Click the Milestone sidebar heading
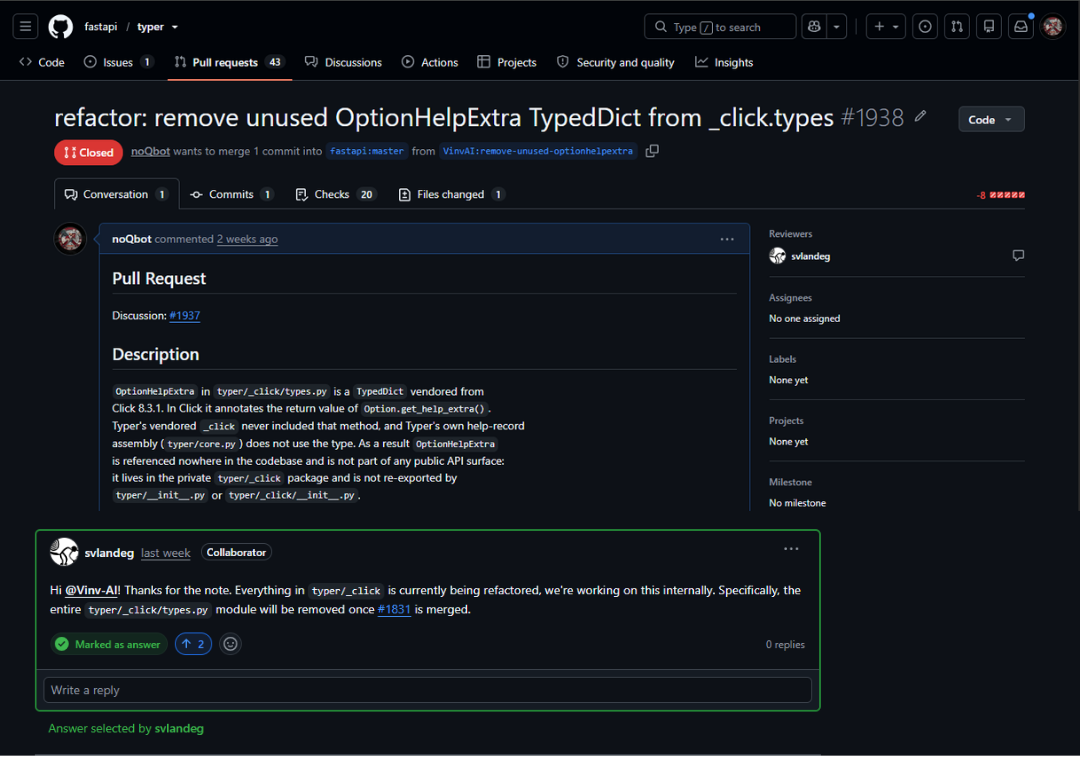 coord(790,482)
